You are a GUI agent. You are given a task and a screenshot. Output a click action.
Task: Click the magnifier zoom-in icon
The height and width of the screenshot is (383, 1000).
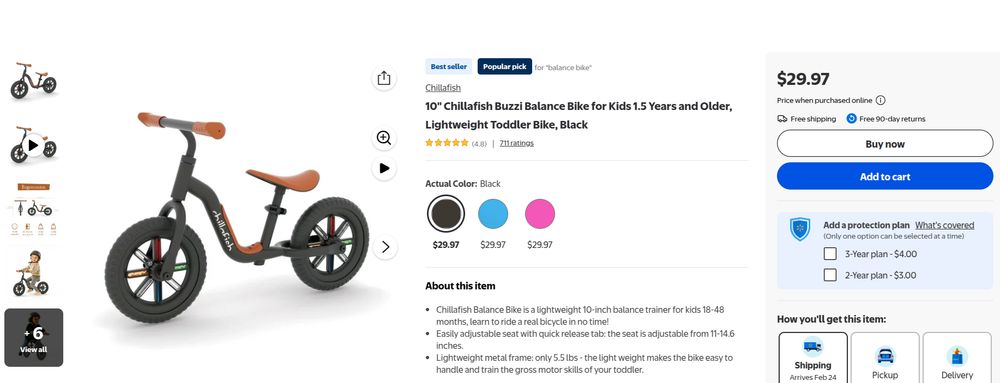[383, 138]
